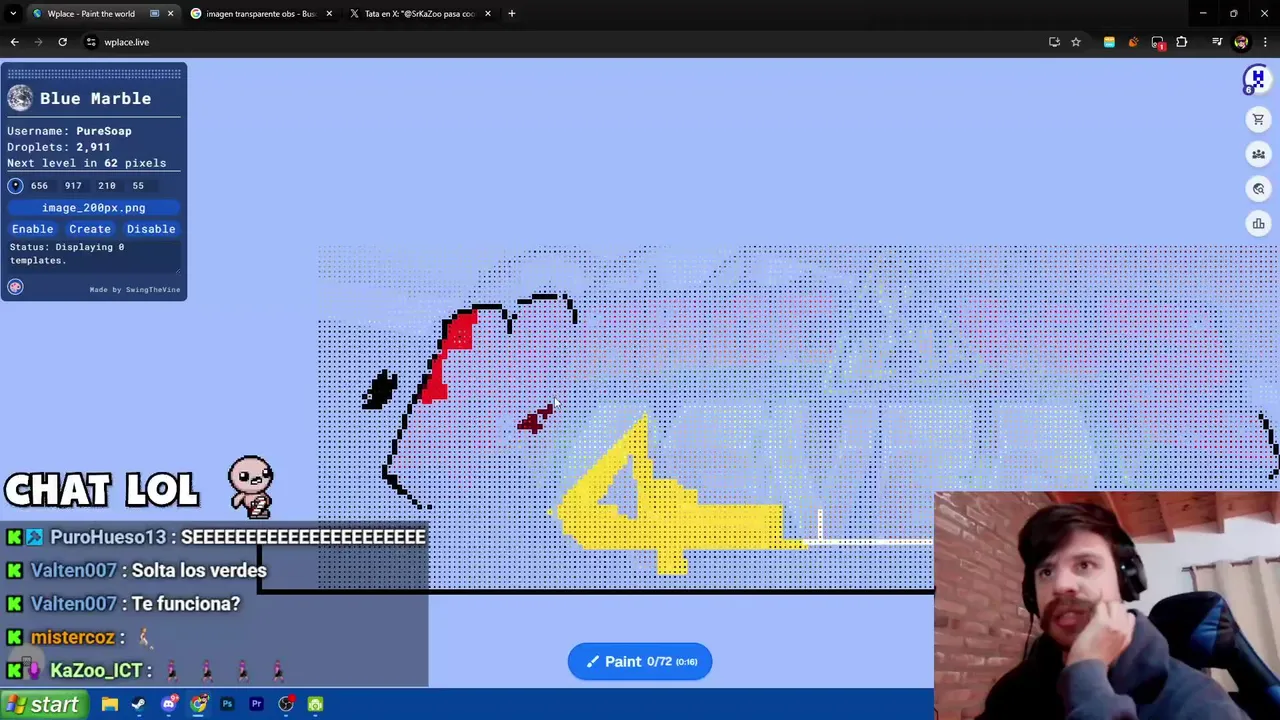Viewport: 1280px width, 720px height.
Task: Click the install app icon in address bar
Action: pyautogui.click(x=1054, y=42)
